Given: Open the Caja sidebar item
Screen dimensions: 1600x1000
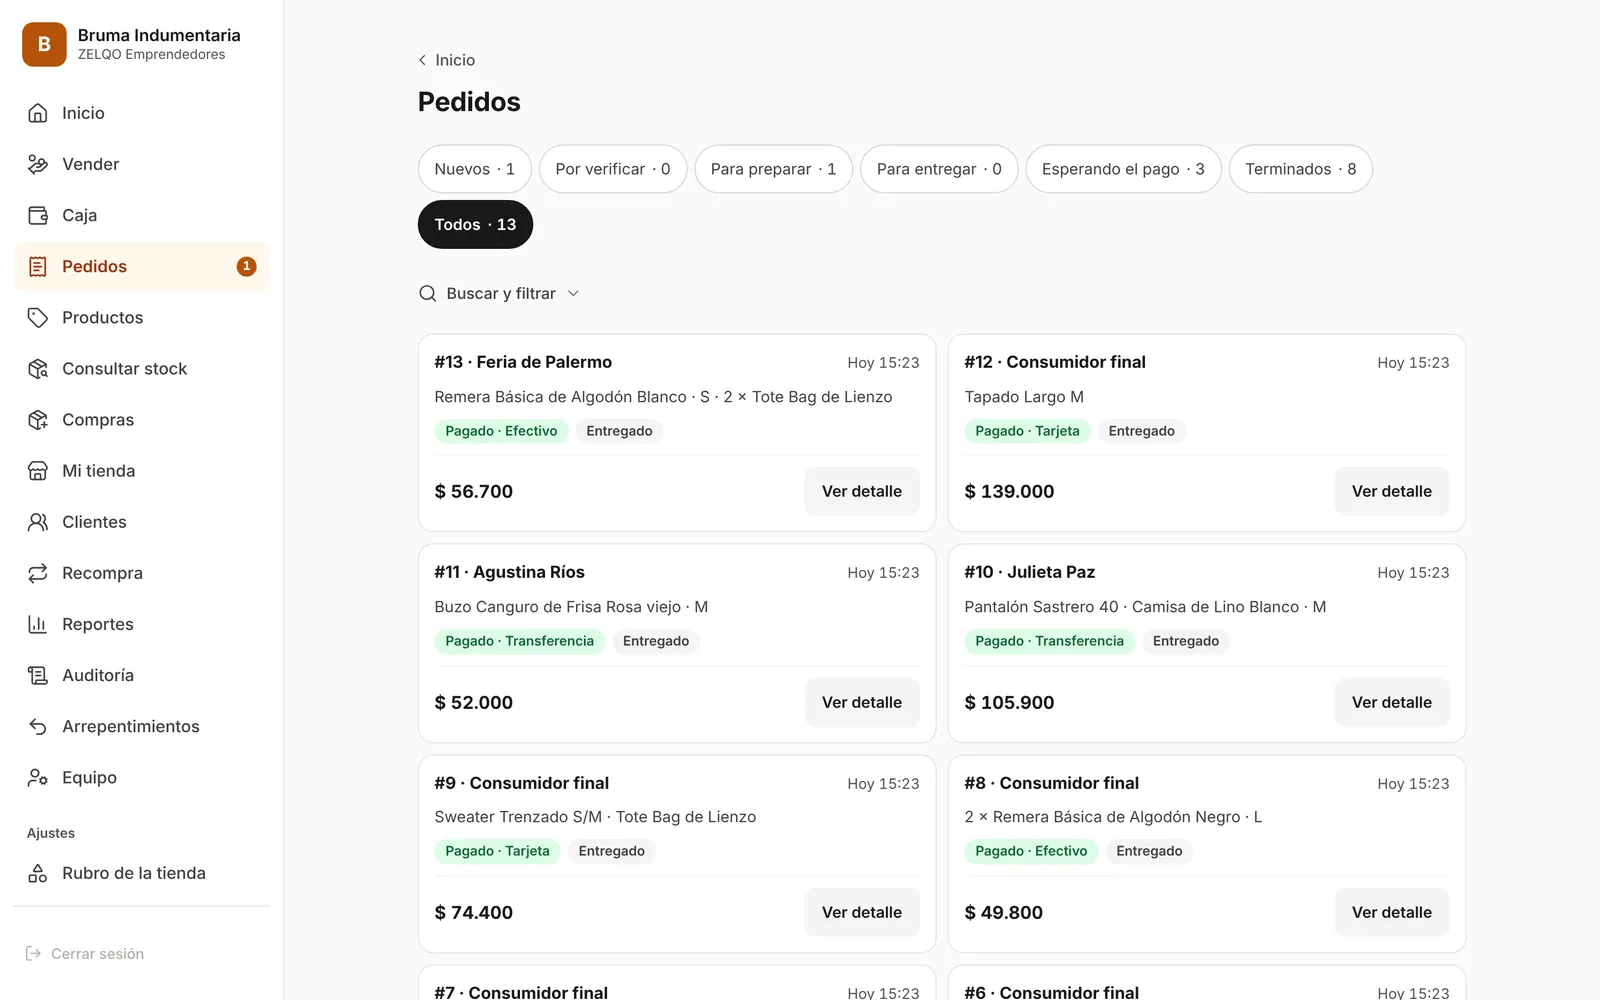Looking at the screenshot, I should 142,215.
